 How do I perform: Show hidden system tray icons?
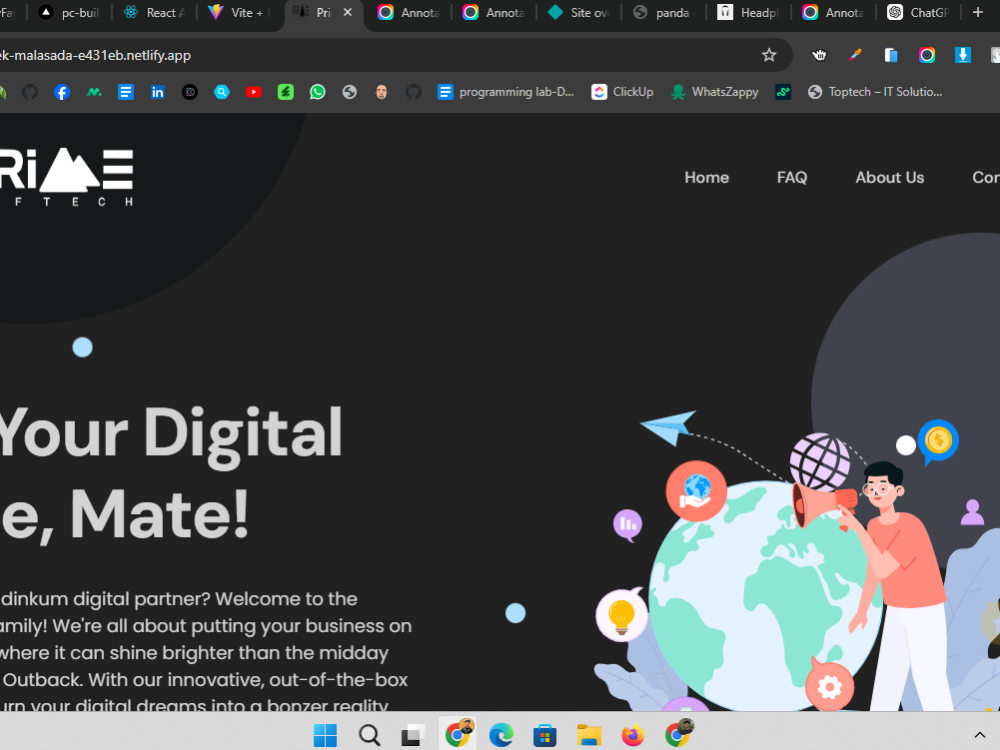(x=979, y=735)
